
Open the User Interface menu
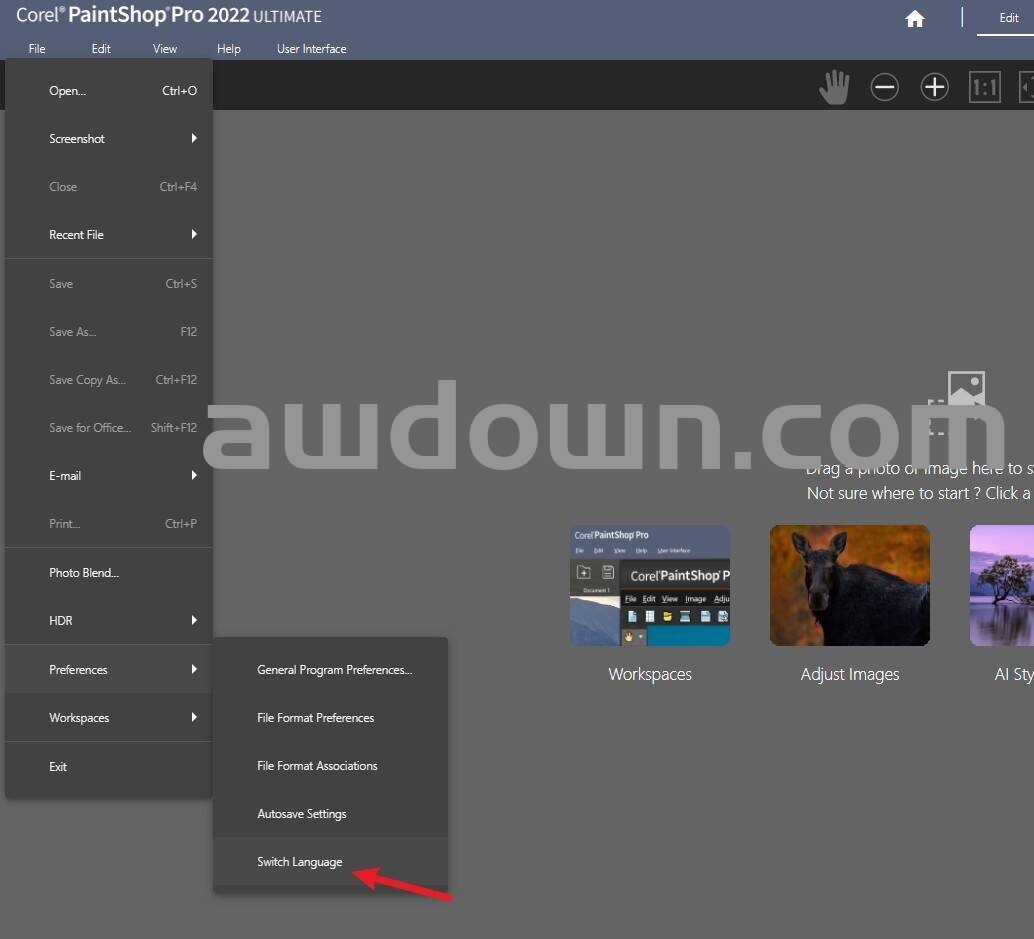[x=311, y=49]
